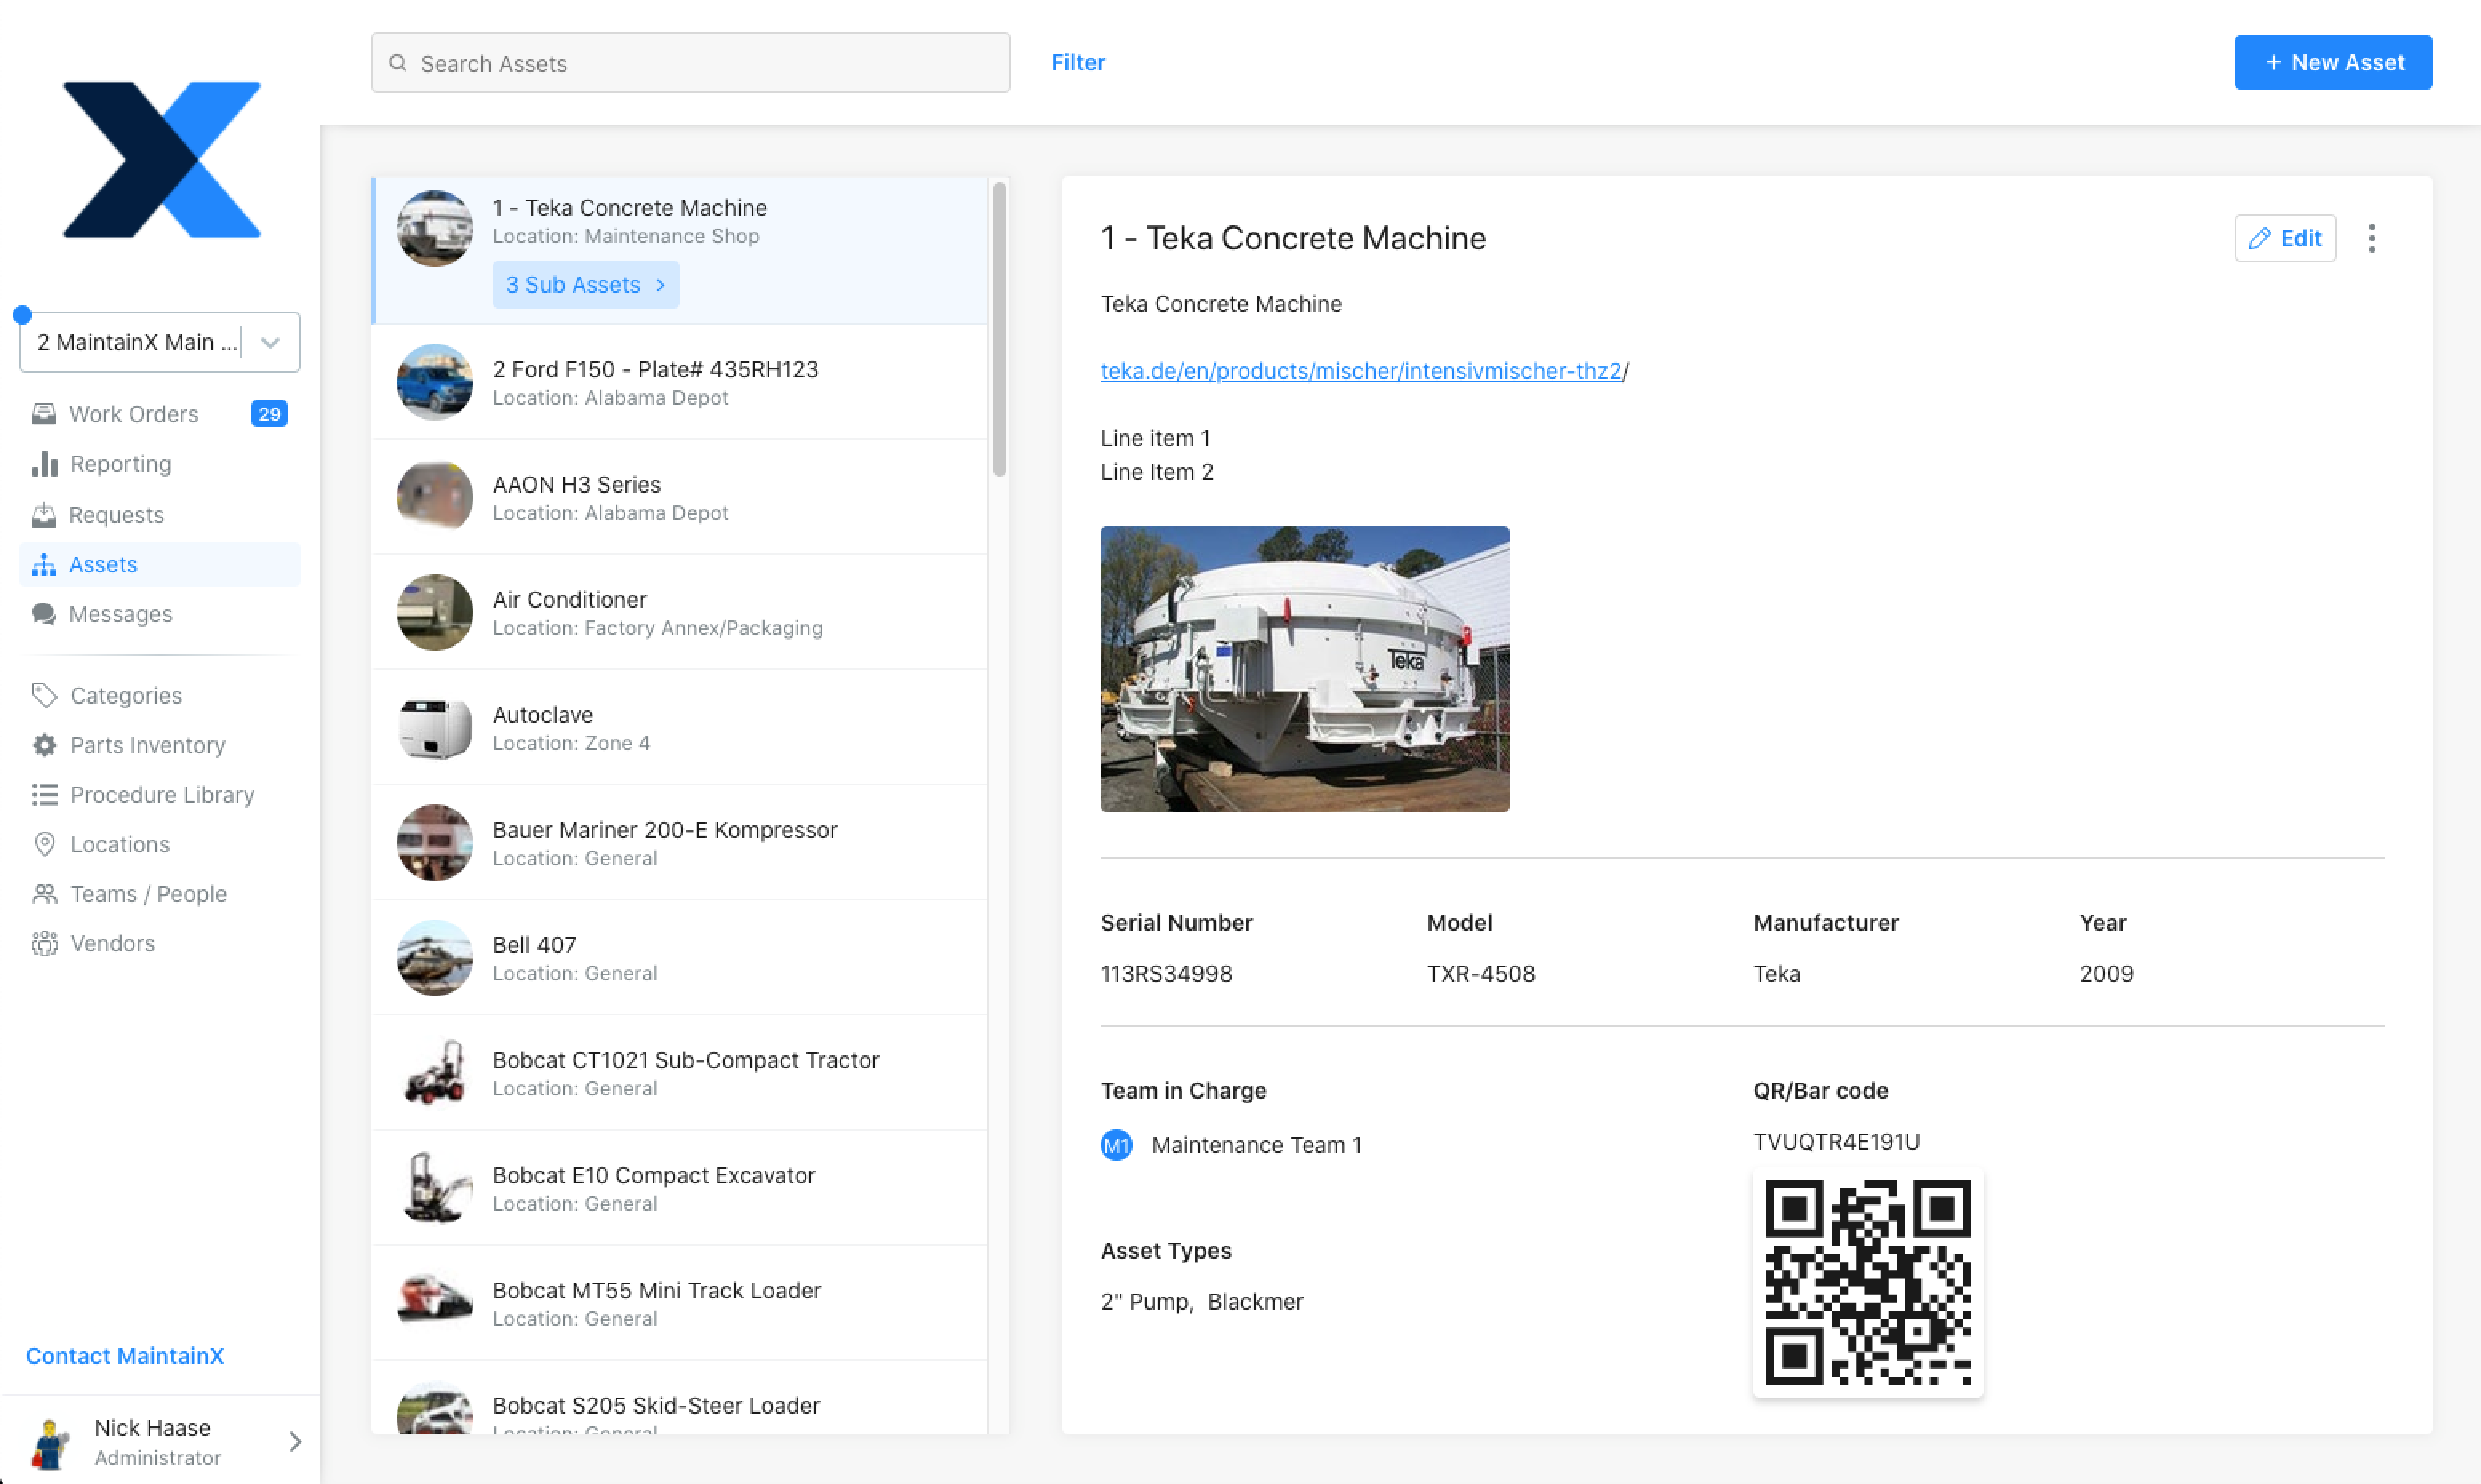
Task: Select 2 Ford F150 asset row
Action: pos(680,383)
